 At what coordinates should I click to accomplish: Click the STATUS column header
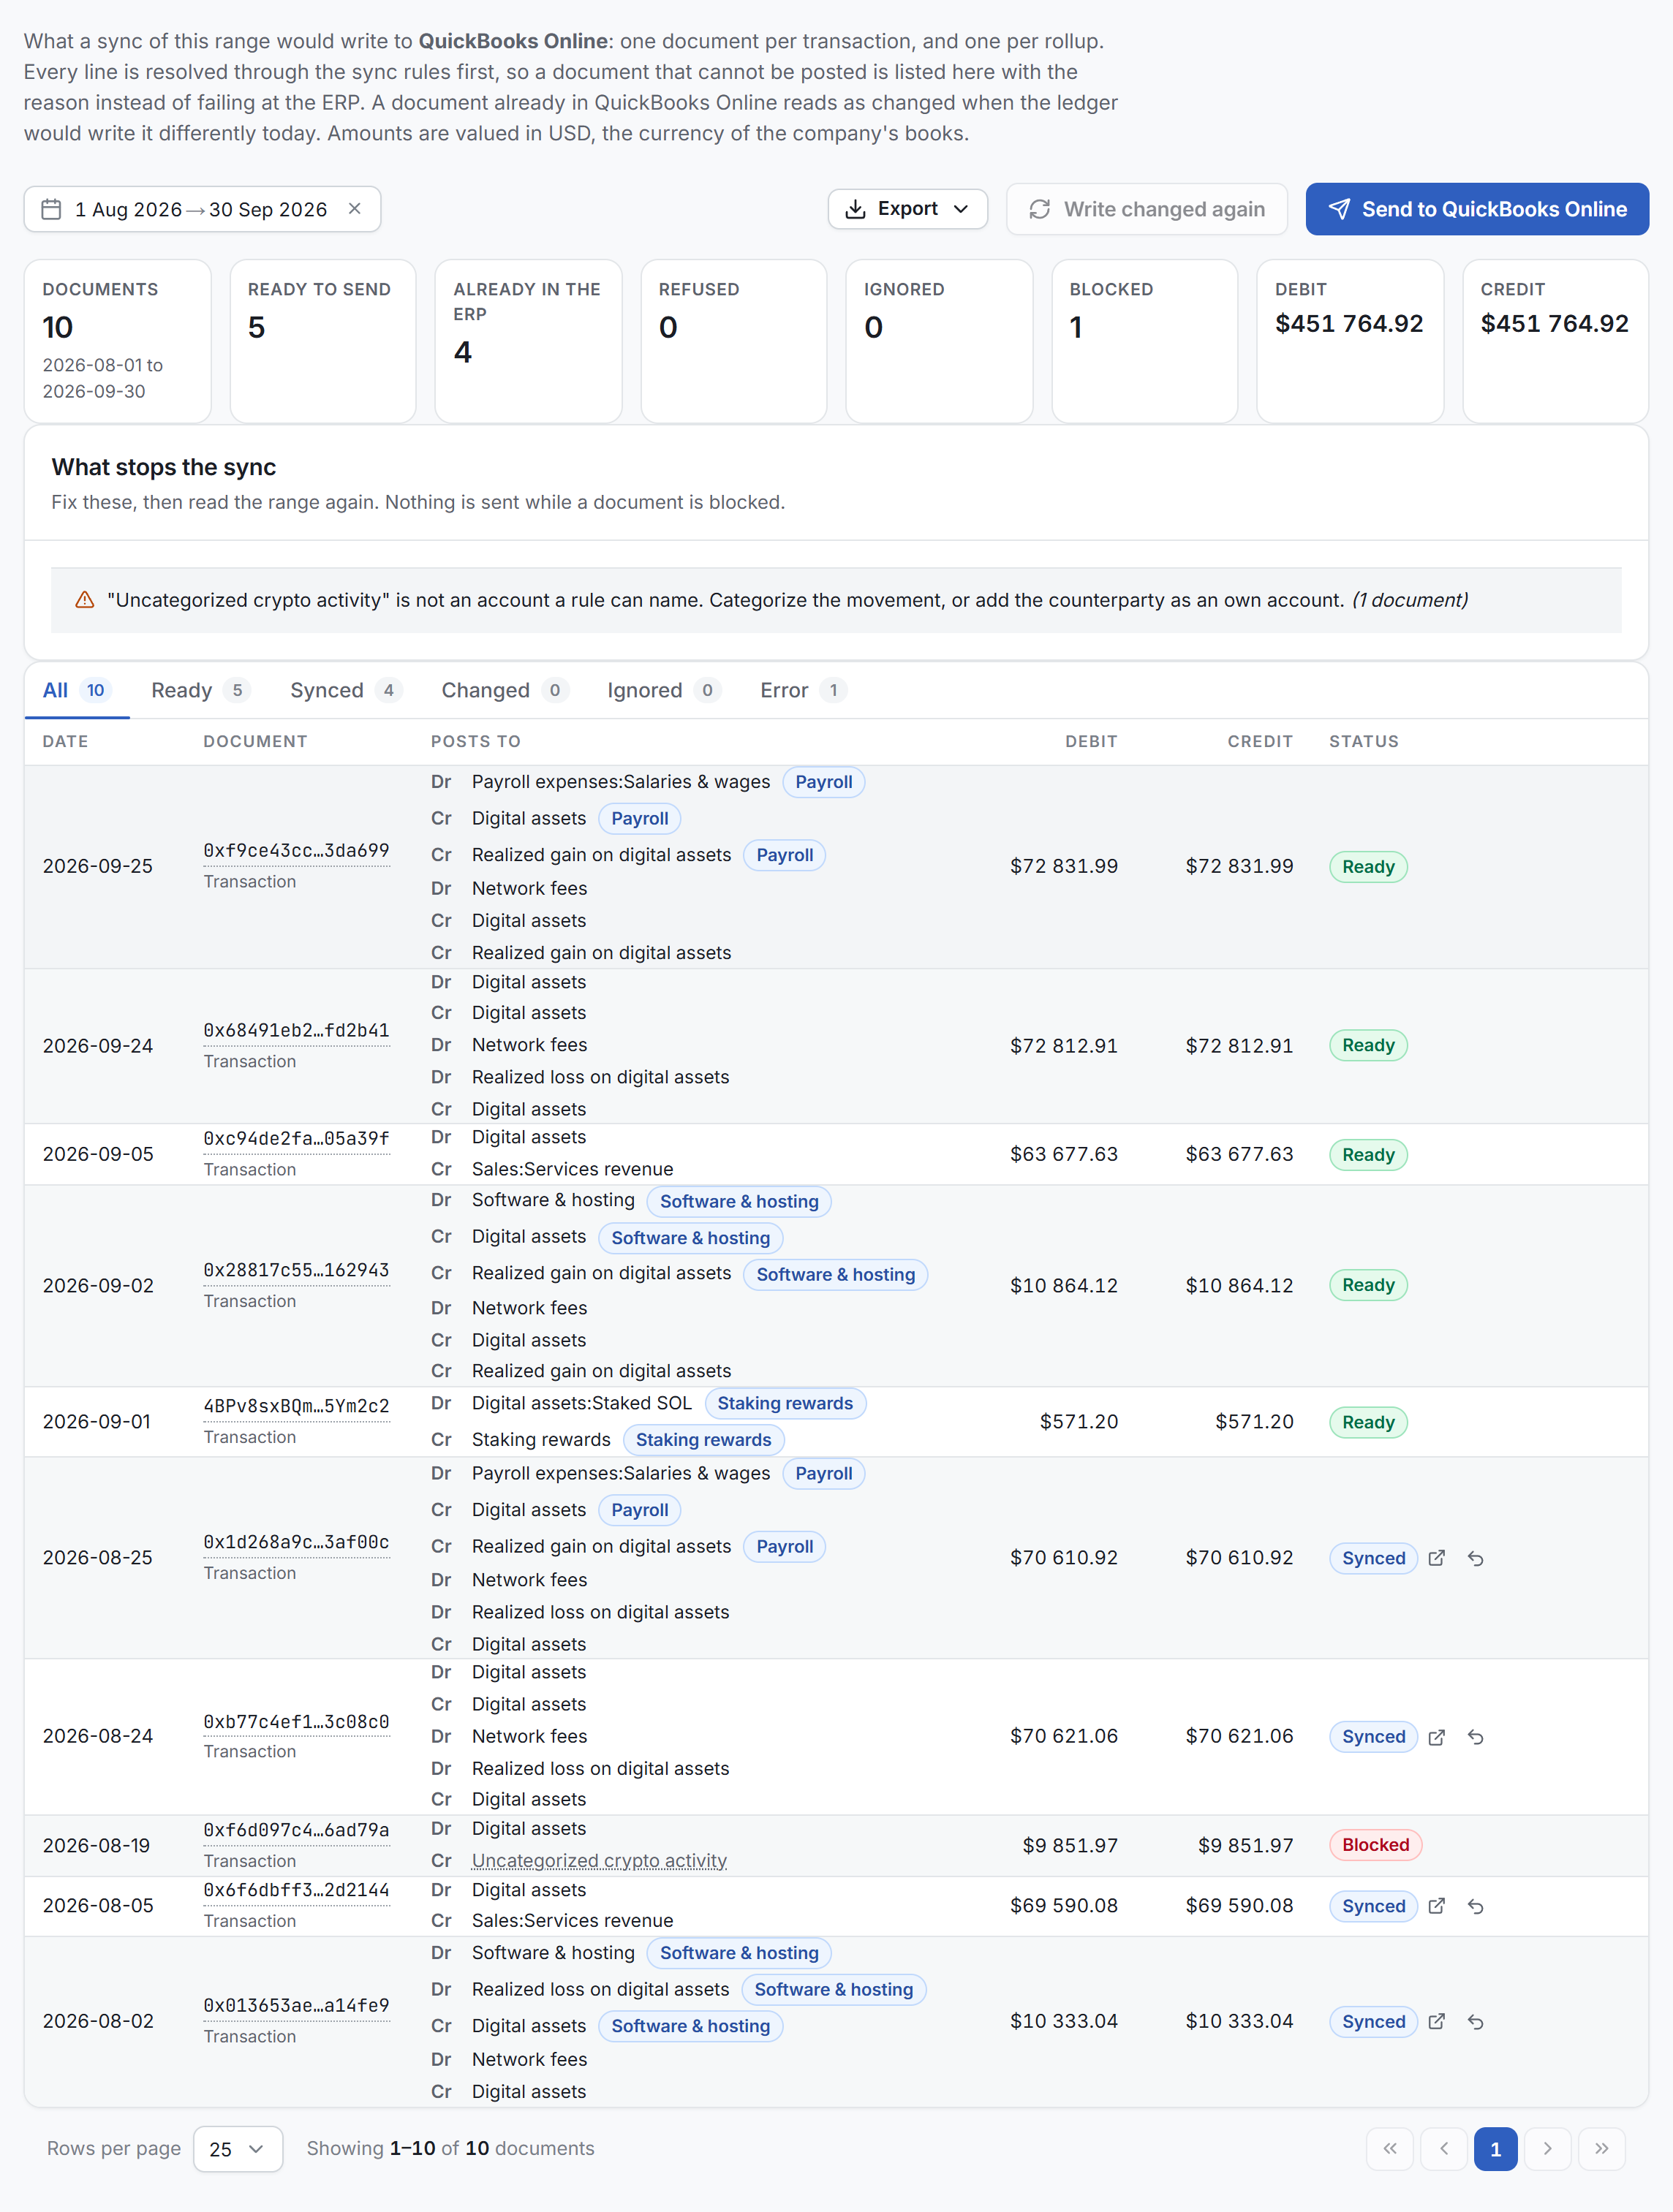click(x=1363, y=741)
